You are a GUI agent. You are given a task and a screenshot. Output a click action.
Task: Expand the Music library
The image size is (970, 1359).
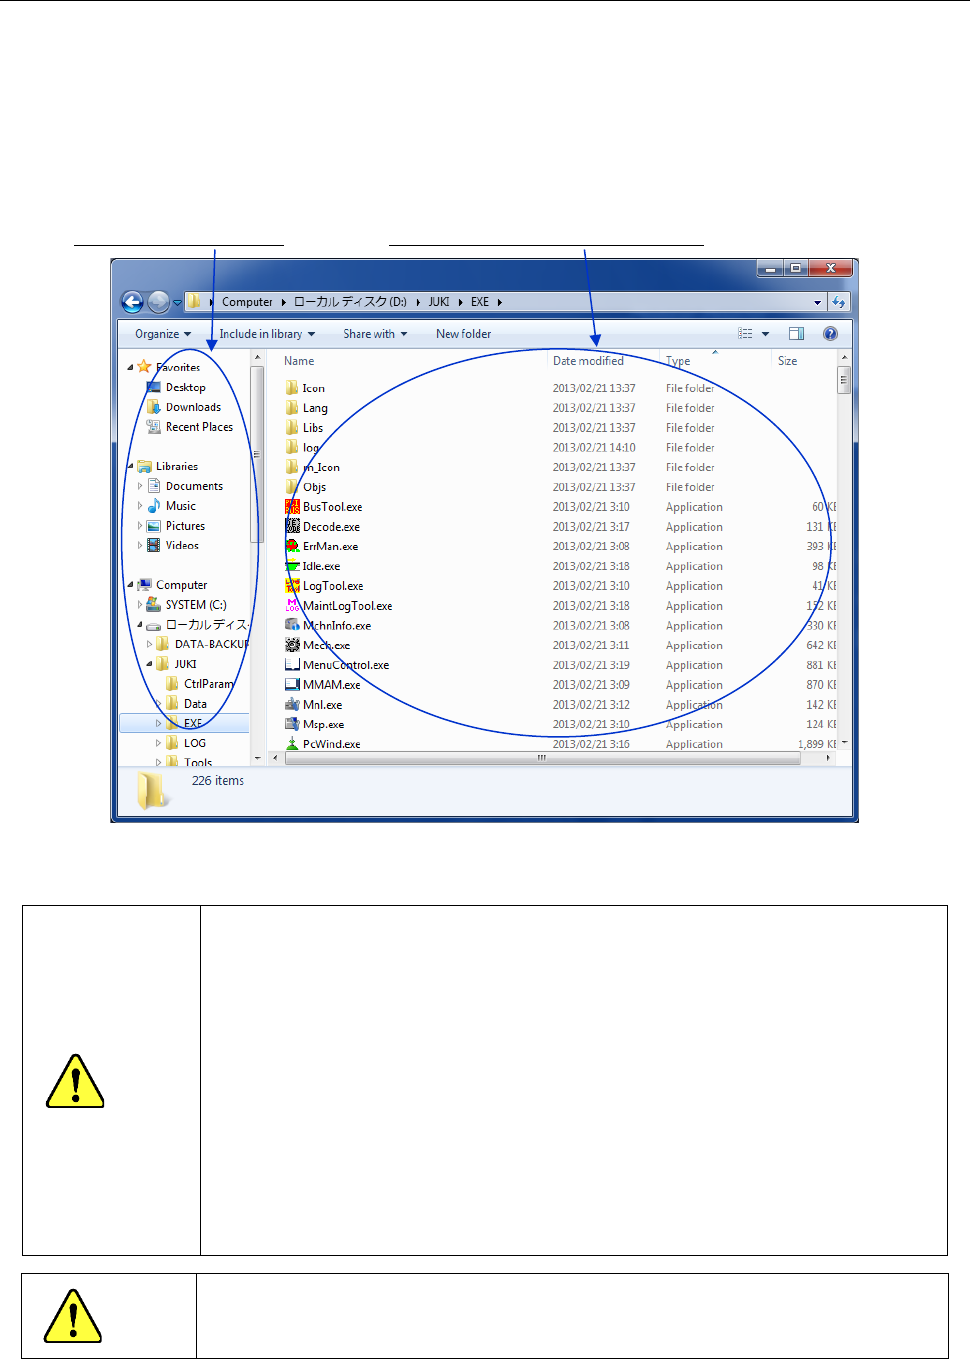(140, 506)
